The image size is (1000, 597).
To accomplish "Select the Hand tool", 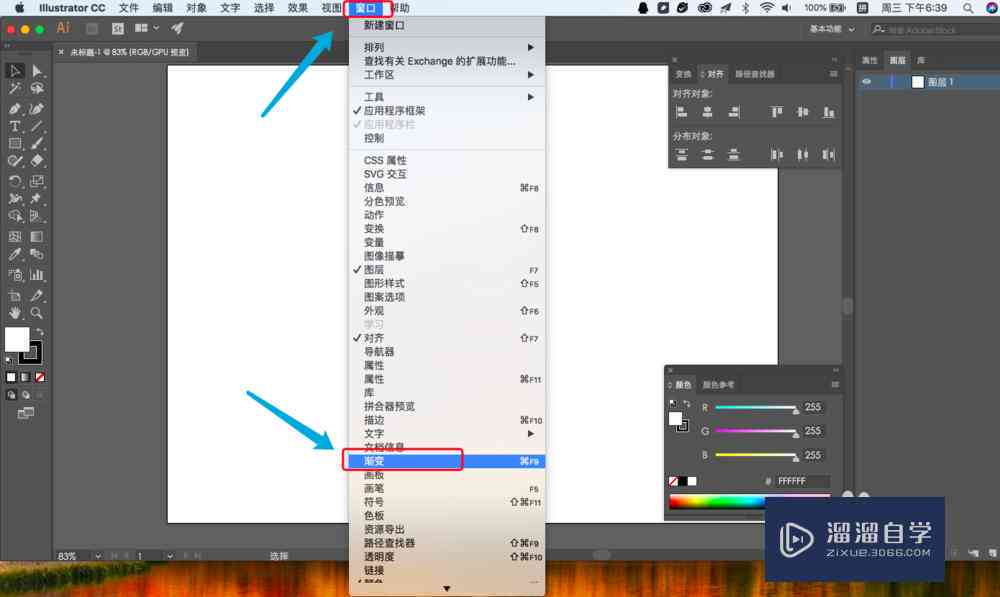I will [15, 313].
